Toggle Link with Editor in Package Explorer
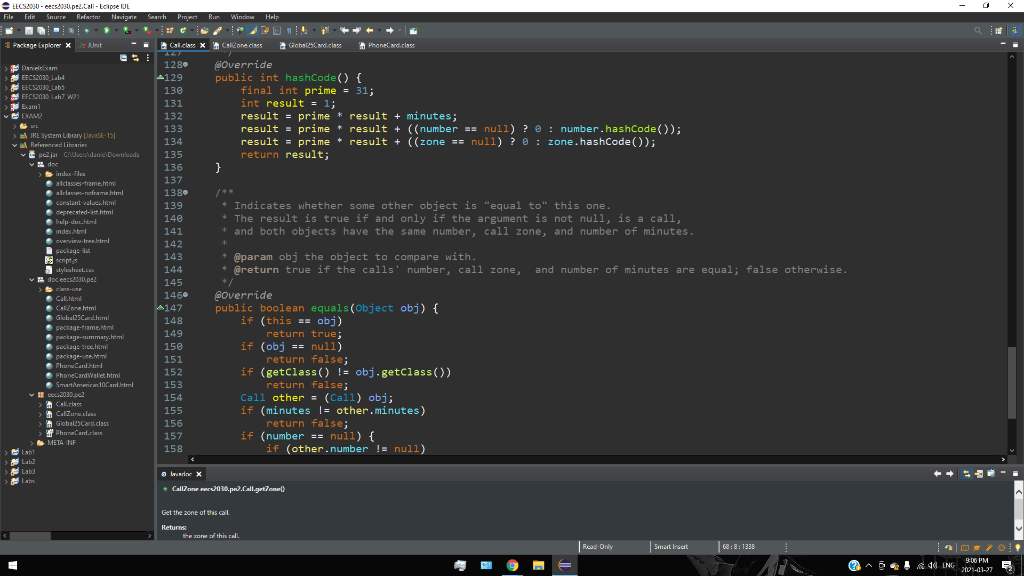 135,58
